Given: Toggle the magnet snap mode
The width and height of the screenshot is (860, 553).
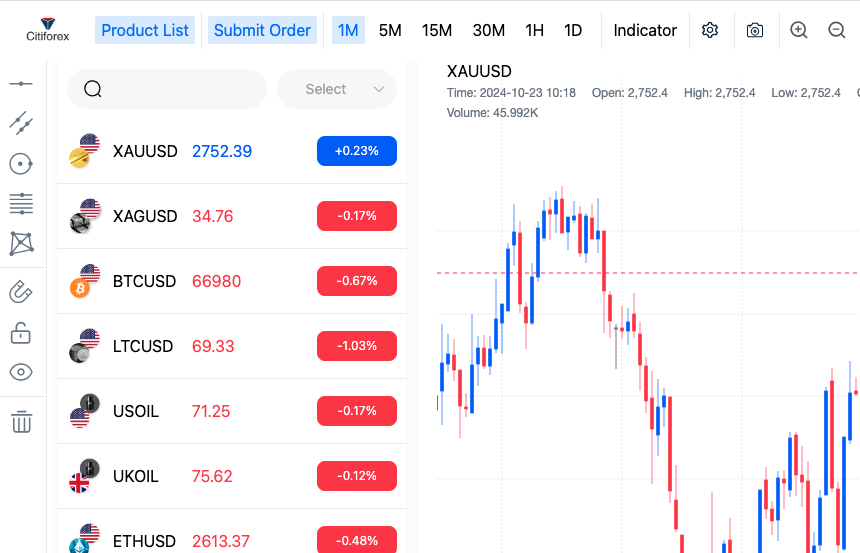Looking at the screenshot, I should click(21, 292).
